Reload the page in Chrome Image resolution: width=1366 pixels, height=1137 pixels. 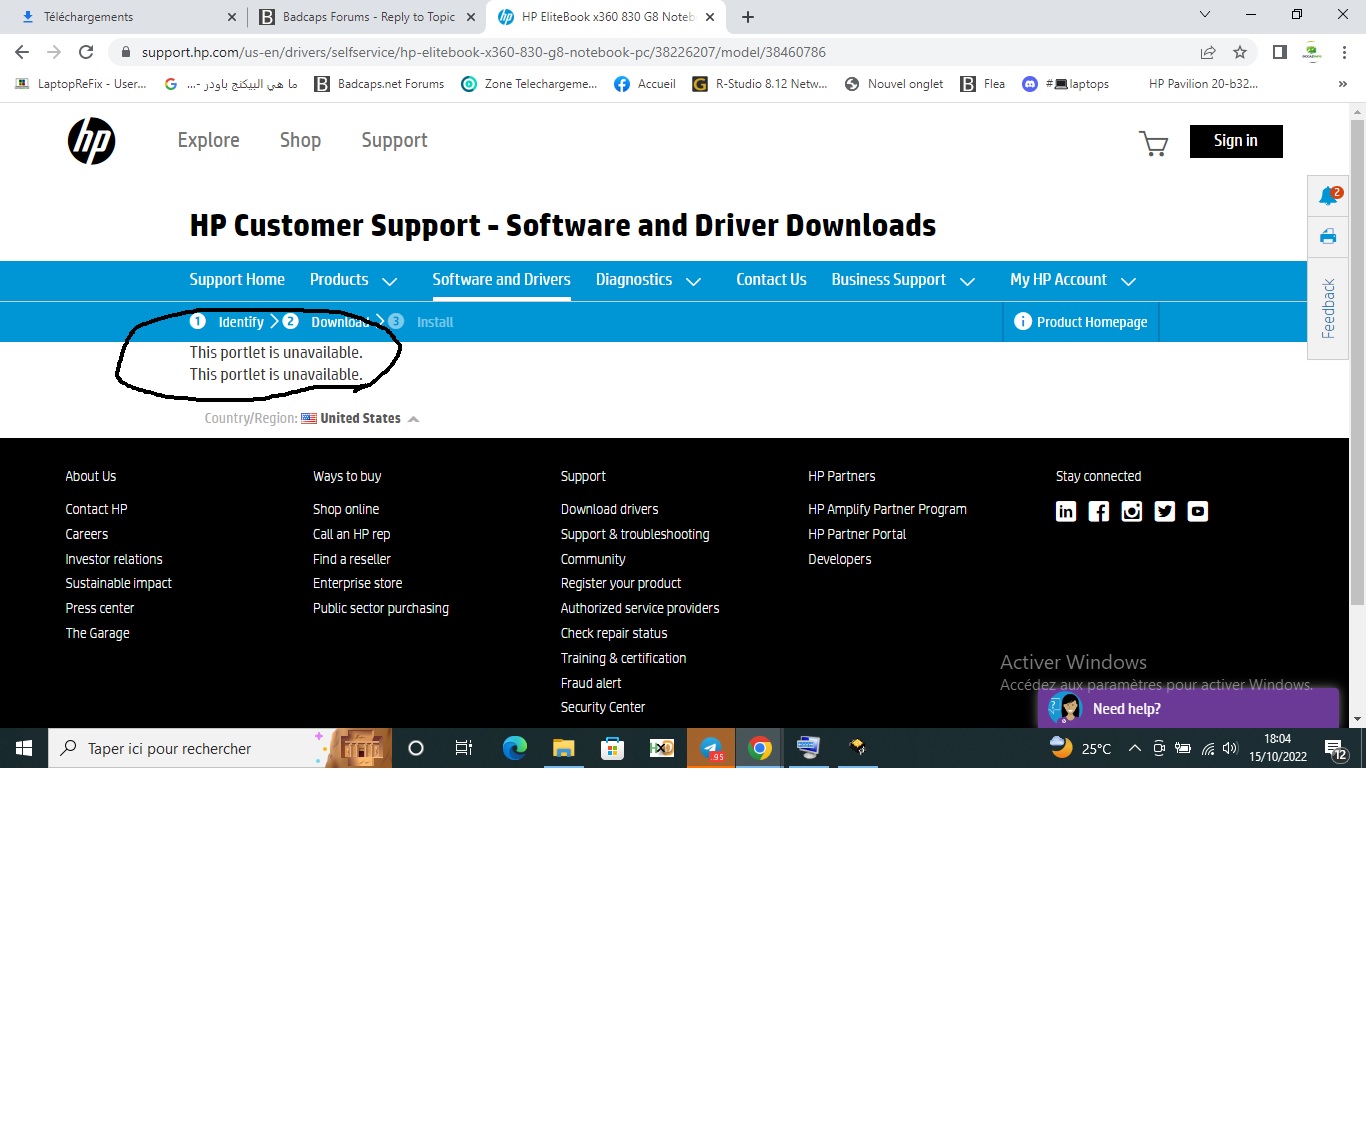coord(86,52)
